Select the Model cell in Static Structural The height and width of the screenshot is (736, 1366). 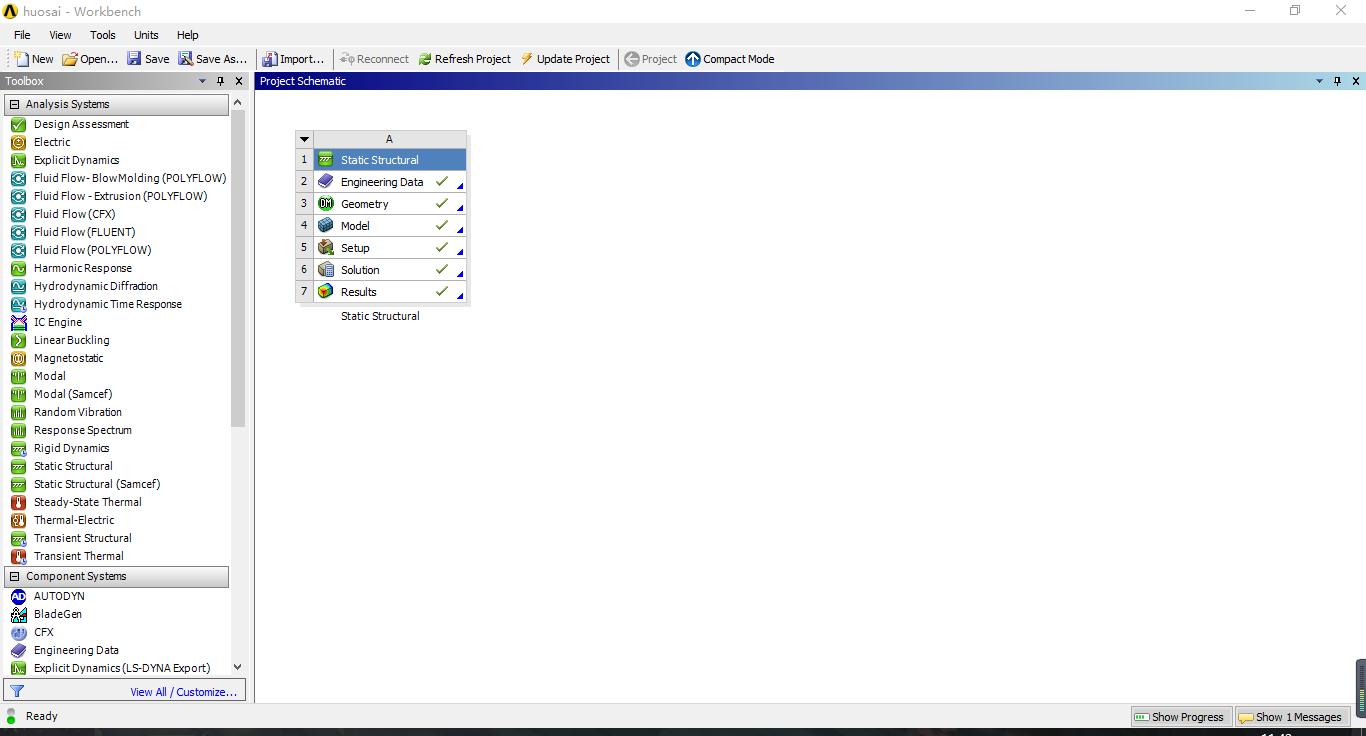coord(390,226)
